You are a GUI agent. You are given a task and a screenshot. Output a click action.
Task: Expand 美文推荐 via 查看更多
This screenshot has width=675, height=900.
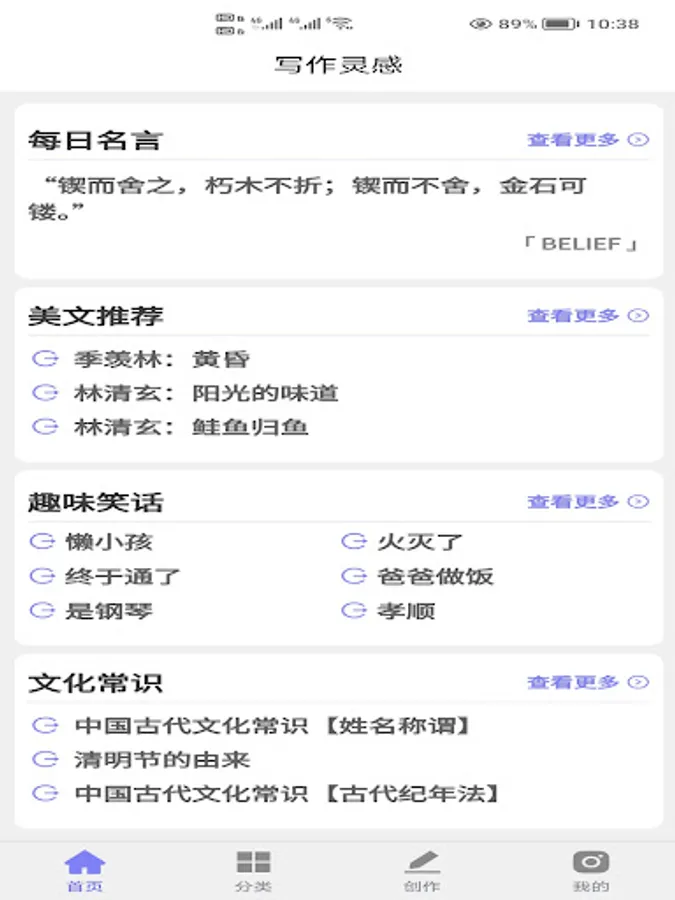click(x=588, y=315)
